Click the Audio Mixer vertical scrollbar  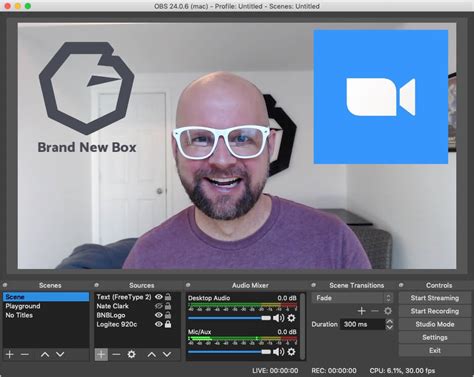coord(302,327)
